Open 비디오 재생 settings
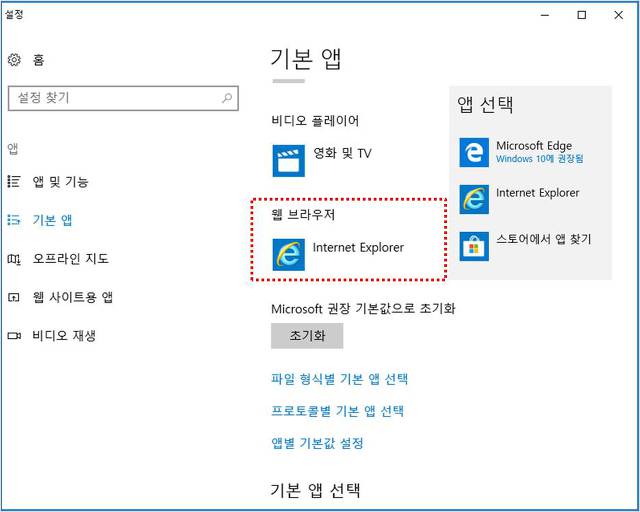 [64, 336]
